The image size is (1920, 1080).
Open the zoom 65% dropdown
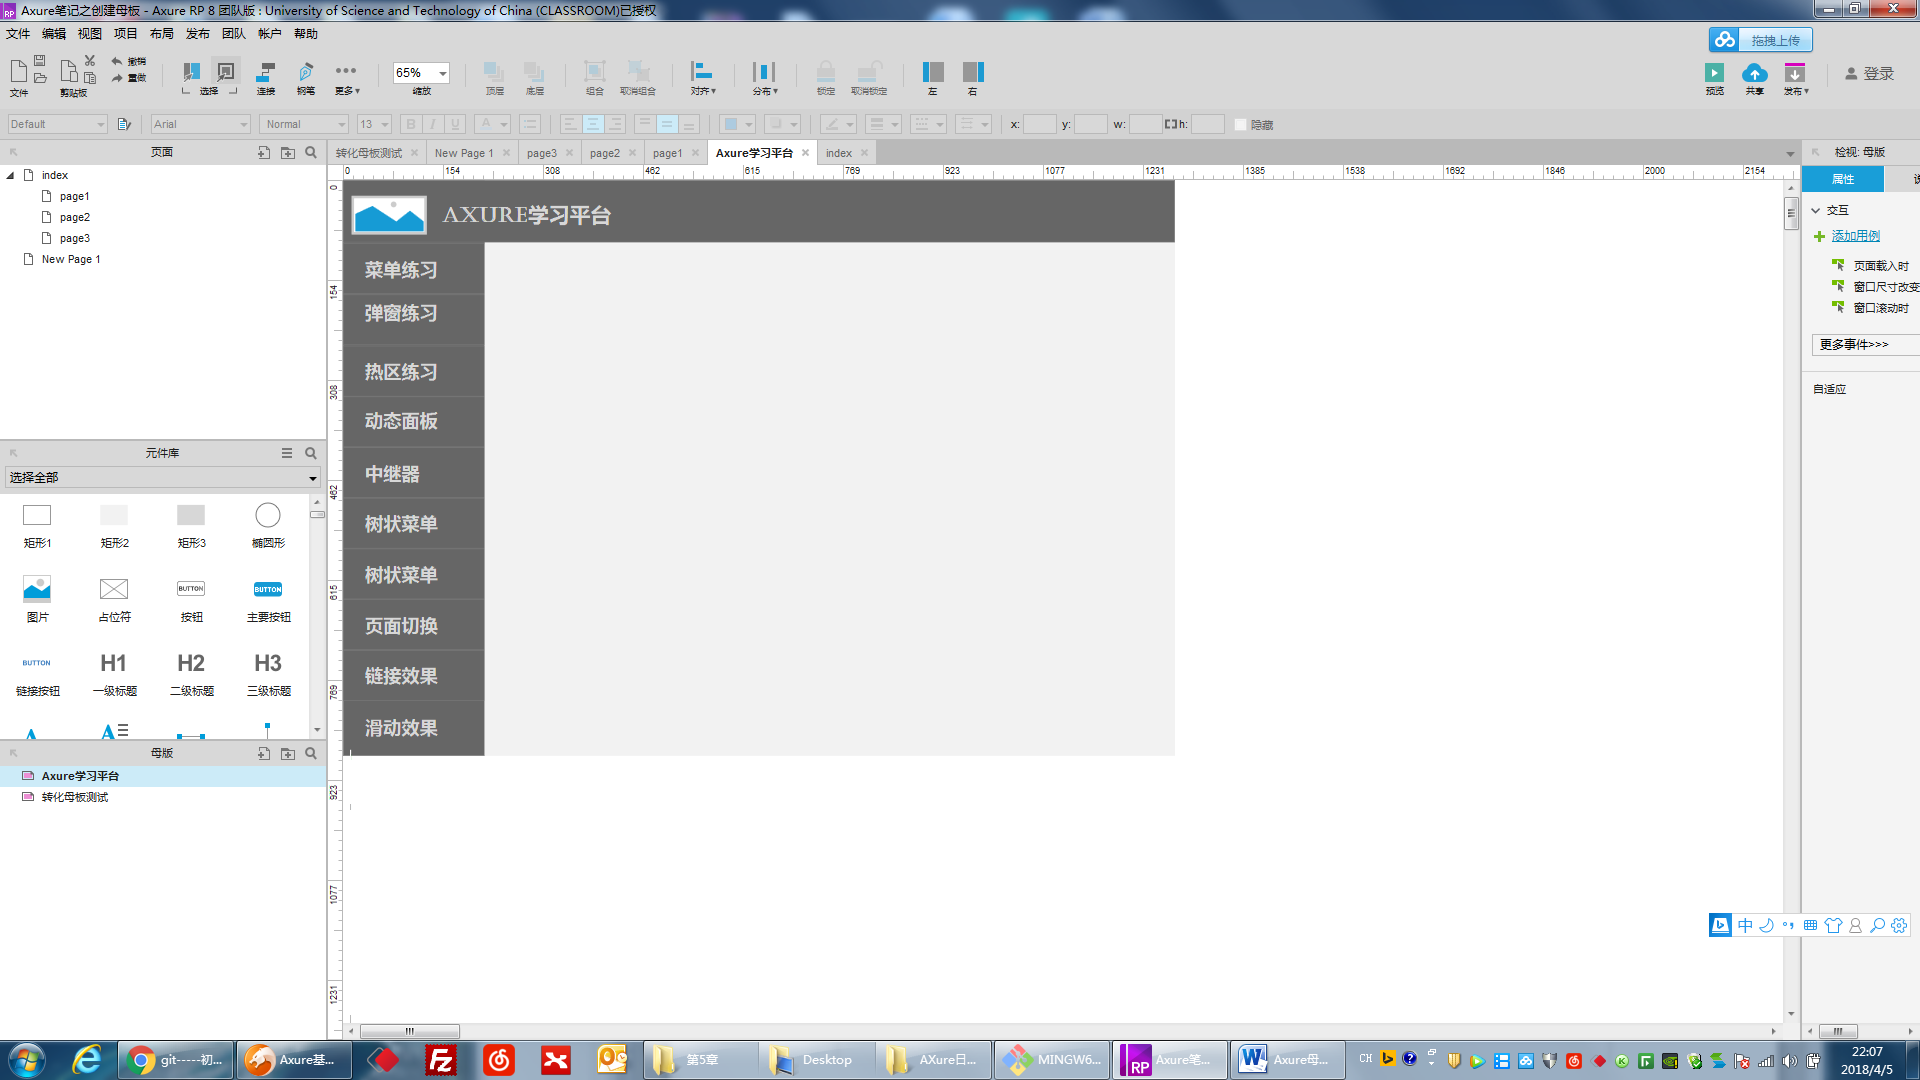(x=443, y=73)
